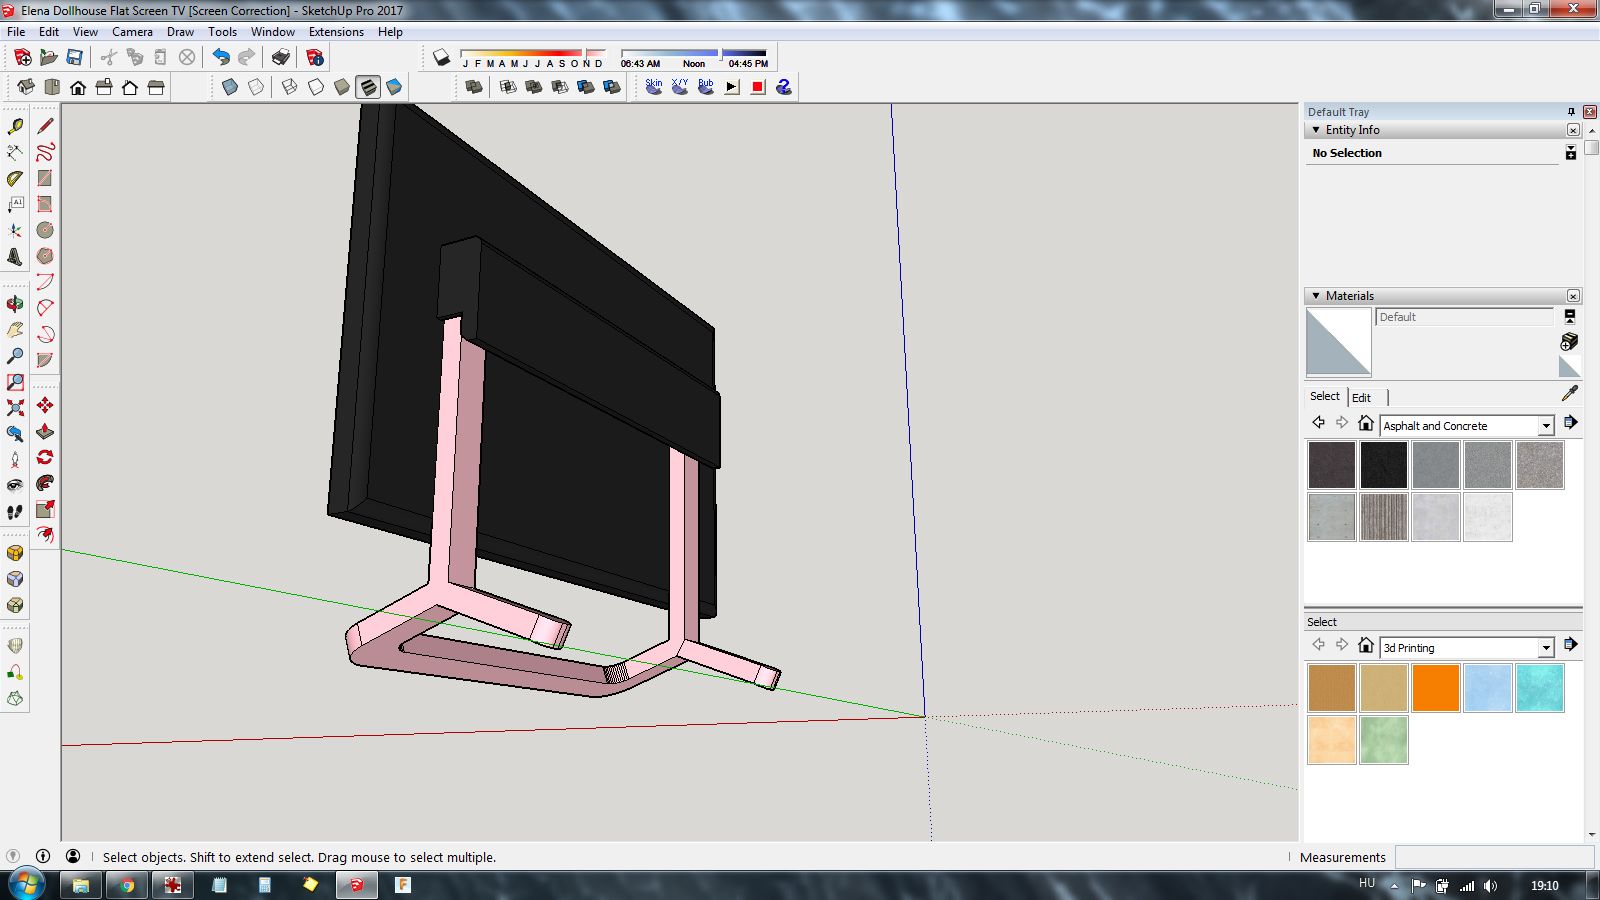Open the Extensions menu
Image resolution: width=1600 pixels, height=900 pixels.
[336, 32]
